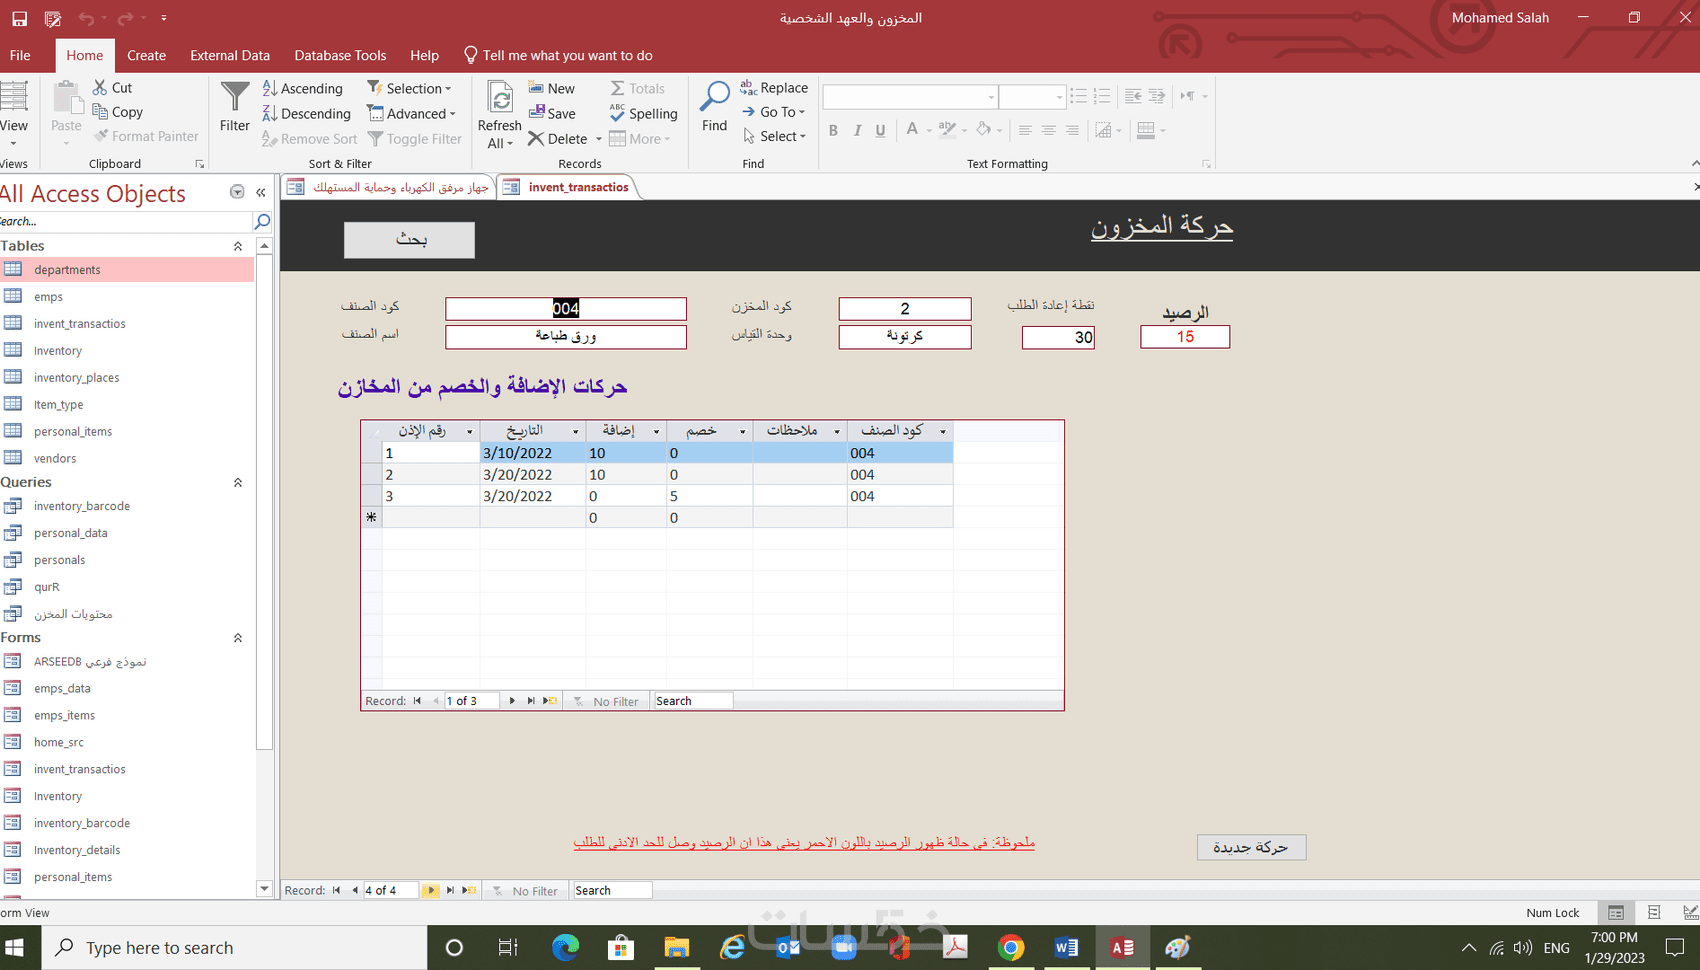
Task: Open the font color picker
Action: click(912, 129)
